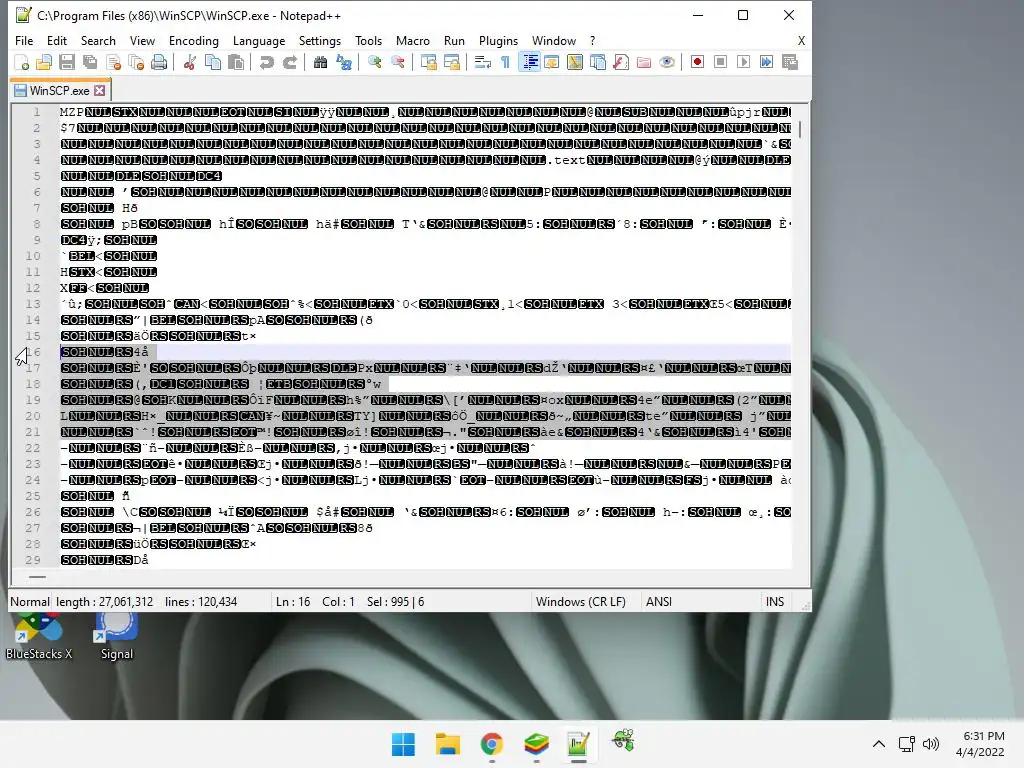1024x768 pixels.
Task: Open the Edit menu
Action: pyautogui.click(x=57, y=40)
